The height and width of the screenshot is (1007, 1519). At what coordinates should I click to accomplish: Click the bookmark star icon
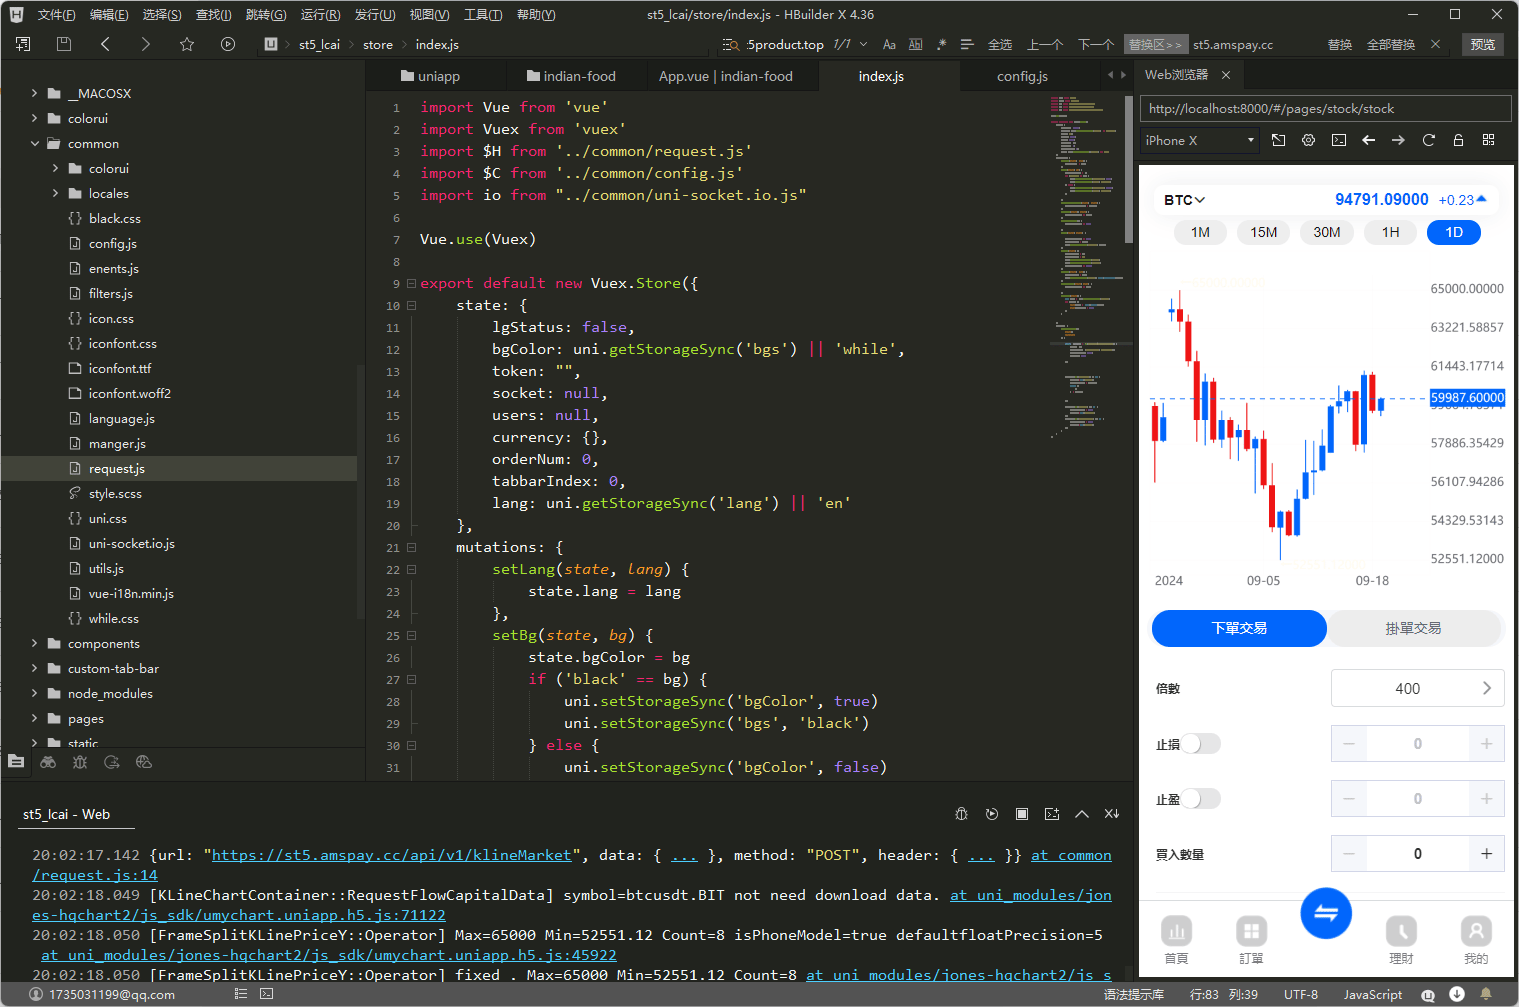click(x=187, y=44)
